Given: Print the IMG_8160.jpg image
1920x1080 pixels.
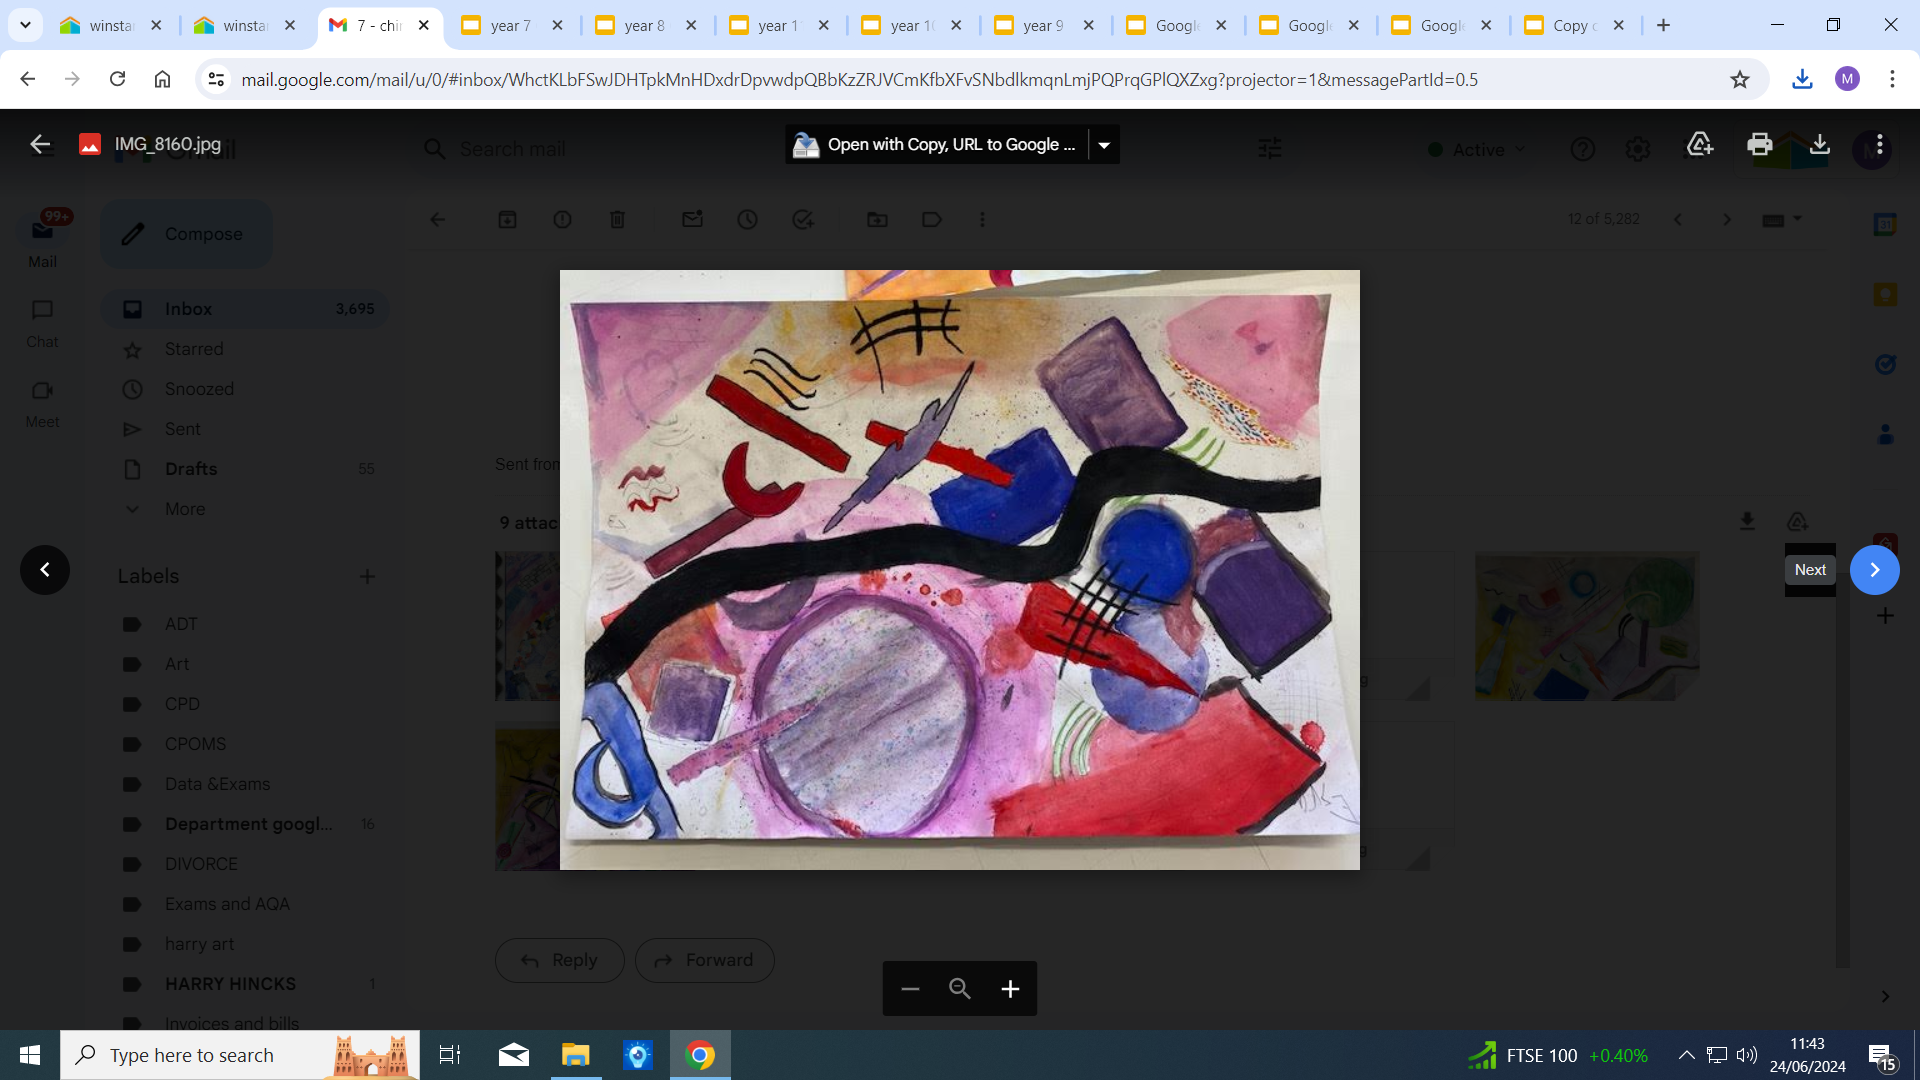Looking at the screenshot, I should point(1759,144).
